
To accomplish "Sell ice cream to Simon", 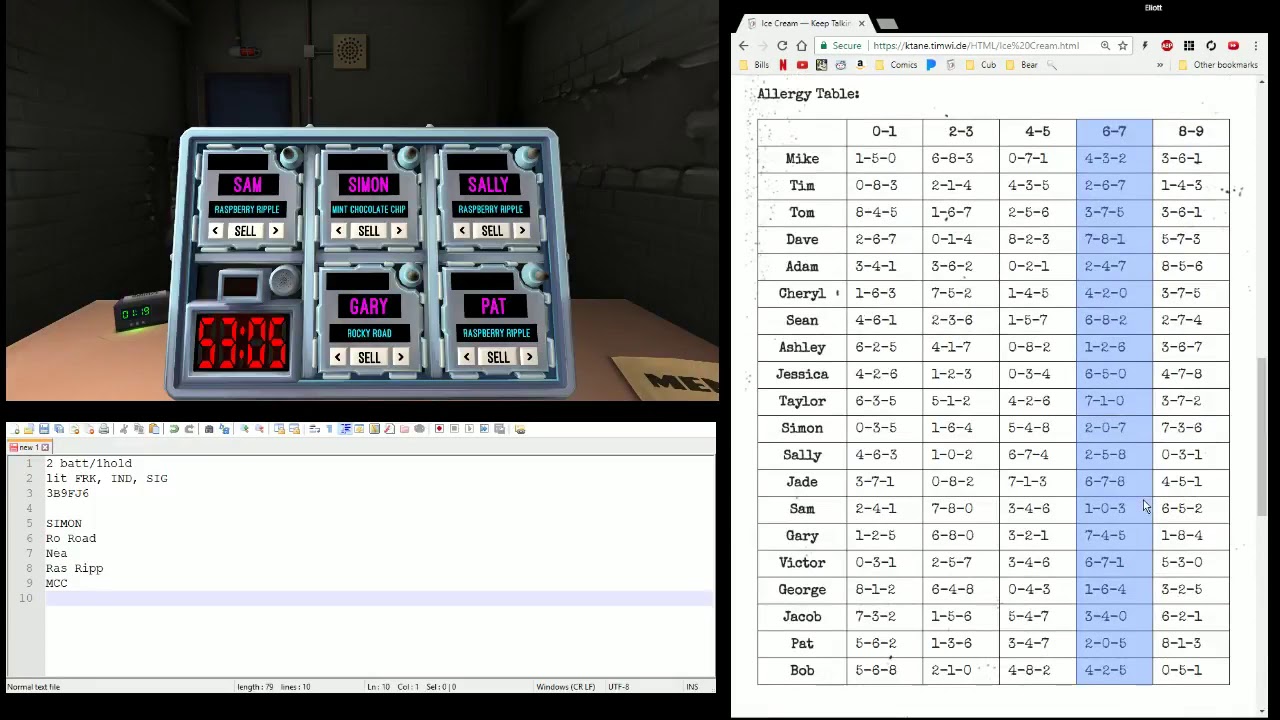I will 368,231.
